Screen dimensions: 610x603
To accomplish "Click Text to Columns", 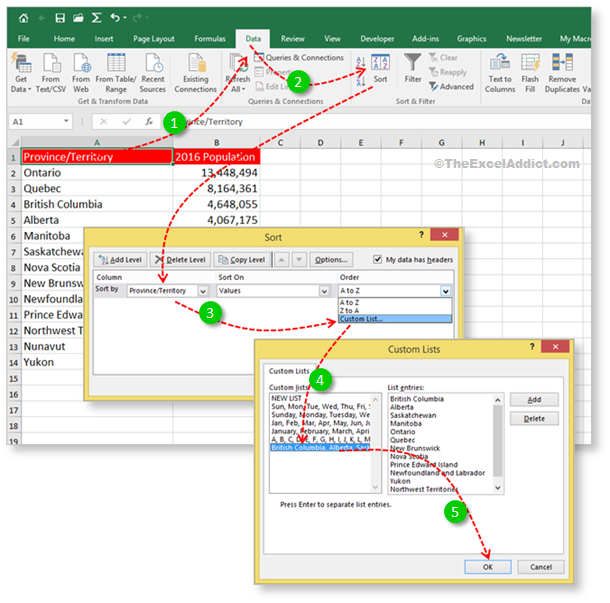I will click(x=500, y=74).
